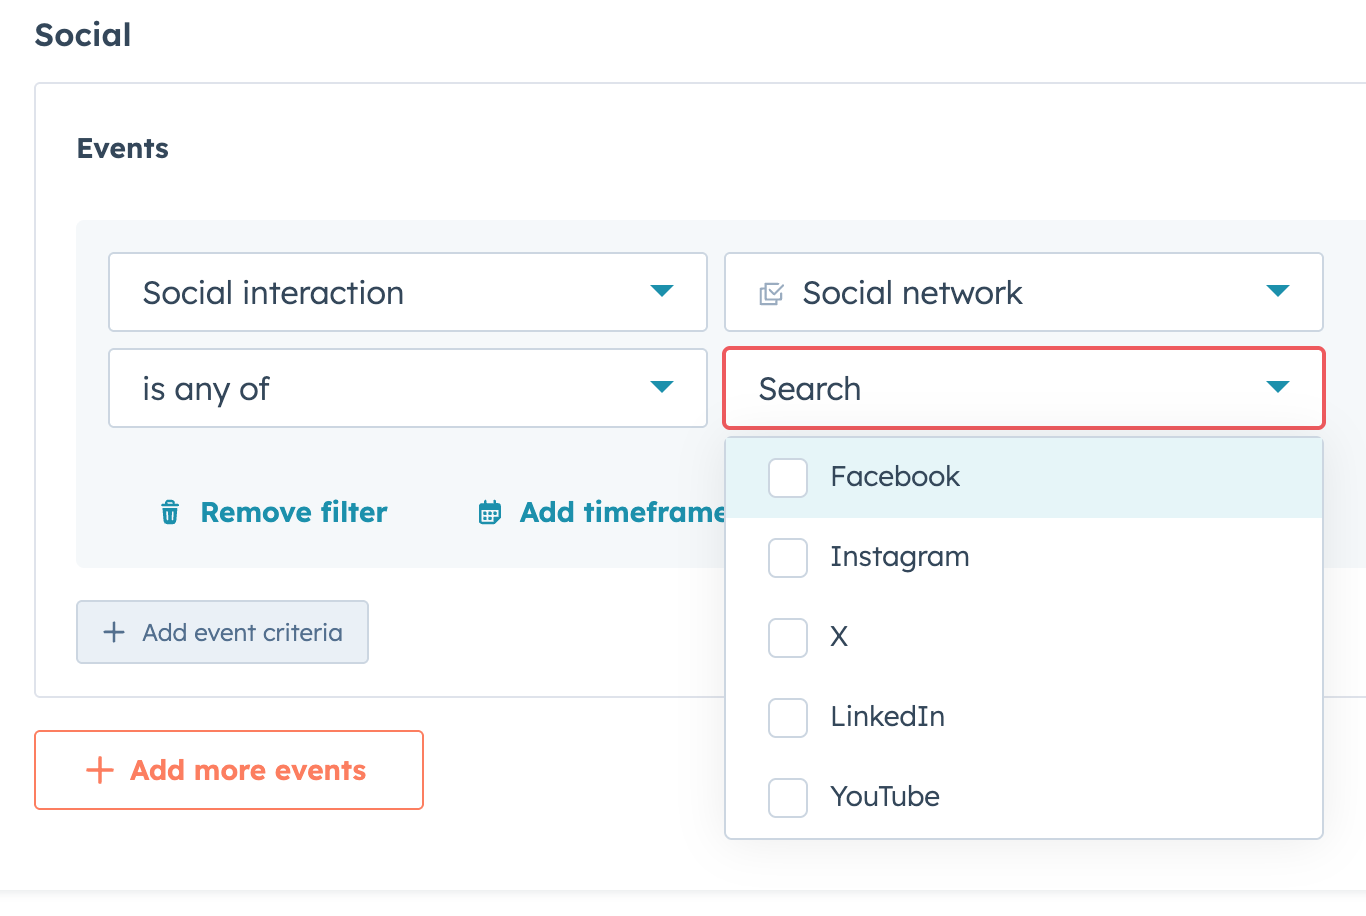
Task: Click the plus icon in Add more events
Action: [100, 770]
